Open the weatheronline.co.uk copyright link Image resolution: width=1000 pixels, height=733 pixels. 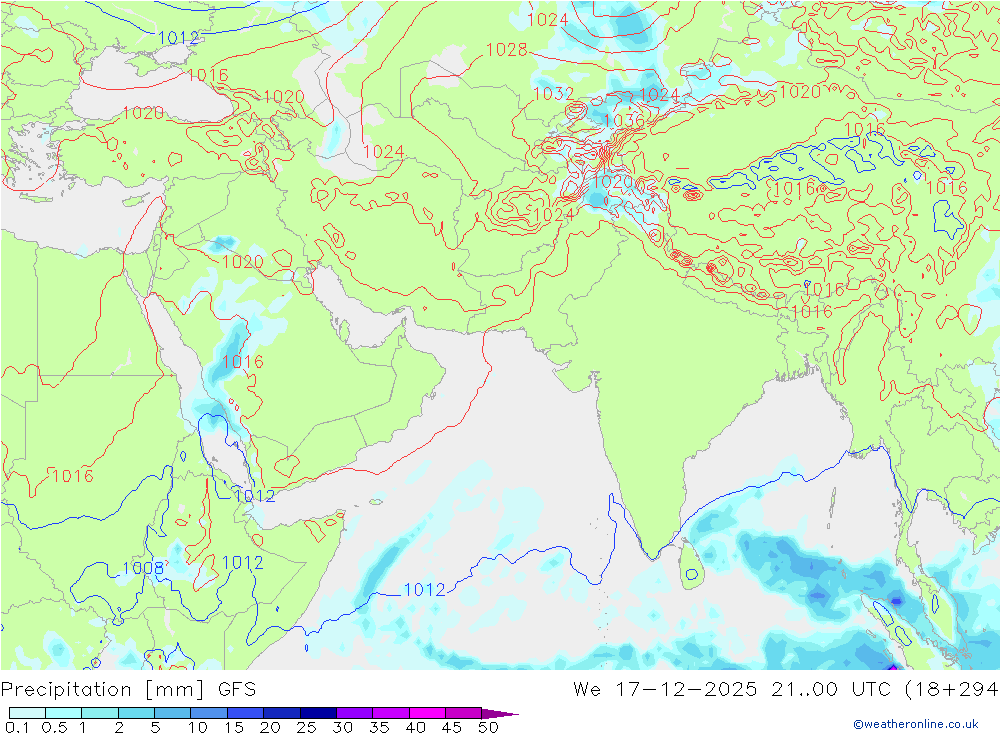point(916,723)
